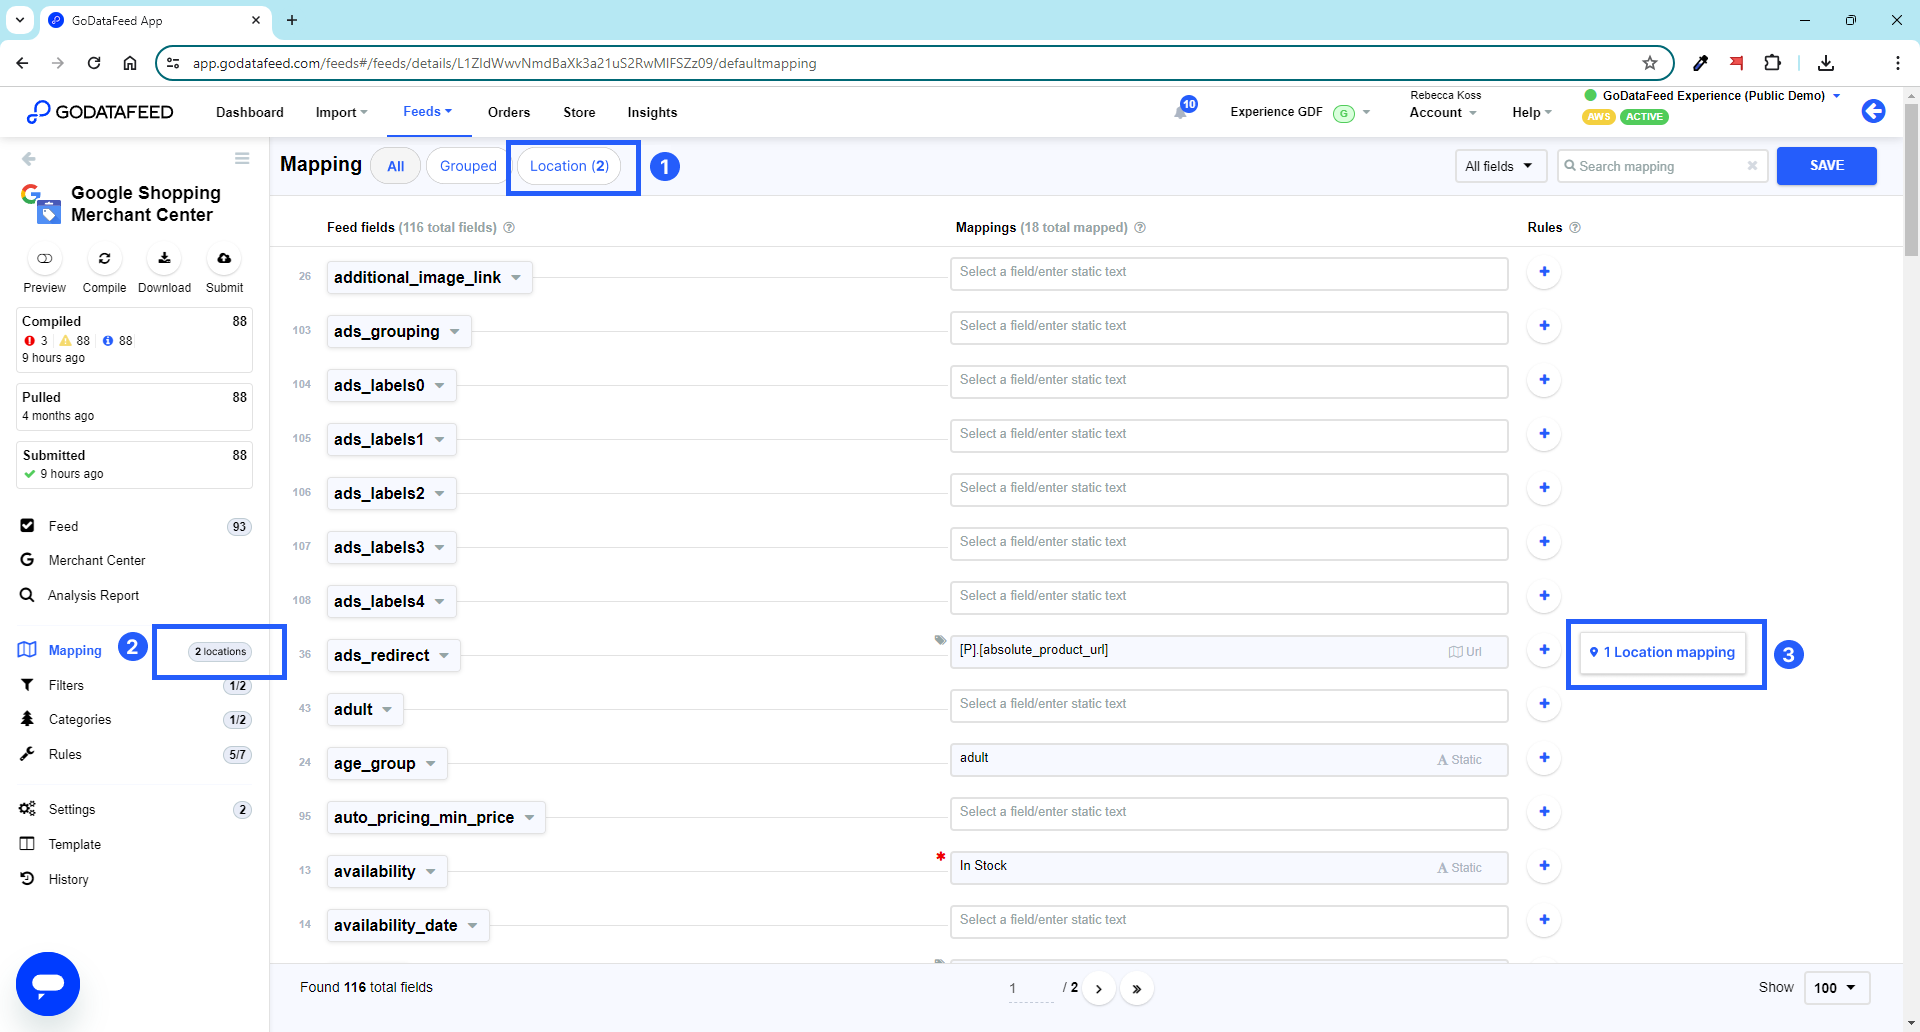Image resolution: width=1920 pixels, height=1032 pixels.
Task: Bookmark this page with star icon
Action: 1650,63
